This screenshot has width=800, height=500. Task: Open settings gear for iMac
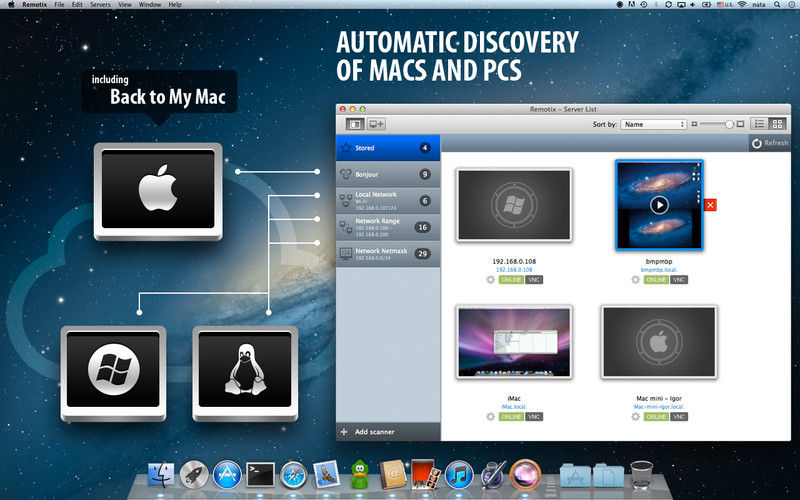(490, 417)
